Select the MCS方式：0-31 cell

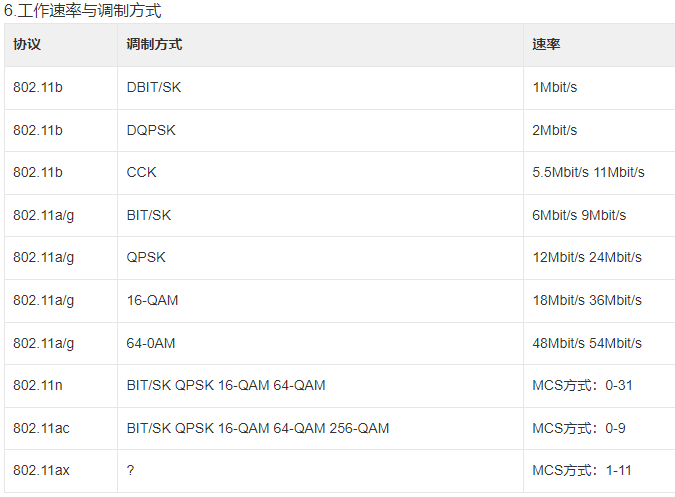[581, 385]
